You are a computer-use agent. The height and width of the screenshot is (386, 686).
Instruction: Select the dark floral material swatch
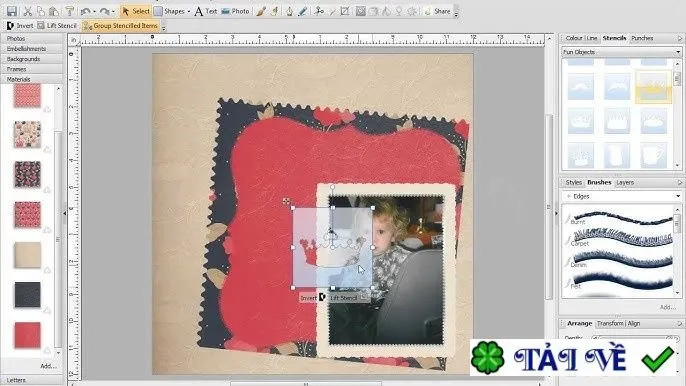click(27, 174)
